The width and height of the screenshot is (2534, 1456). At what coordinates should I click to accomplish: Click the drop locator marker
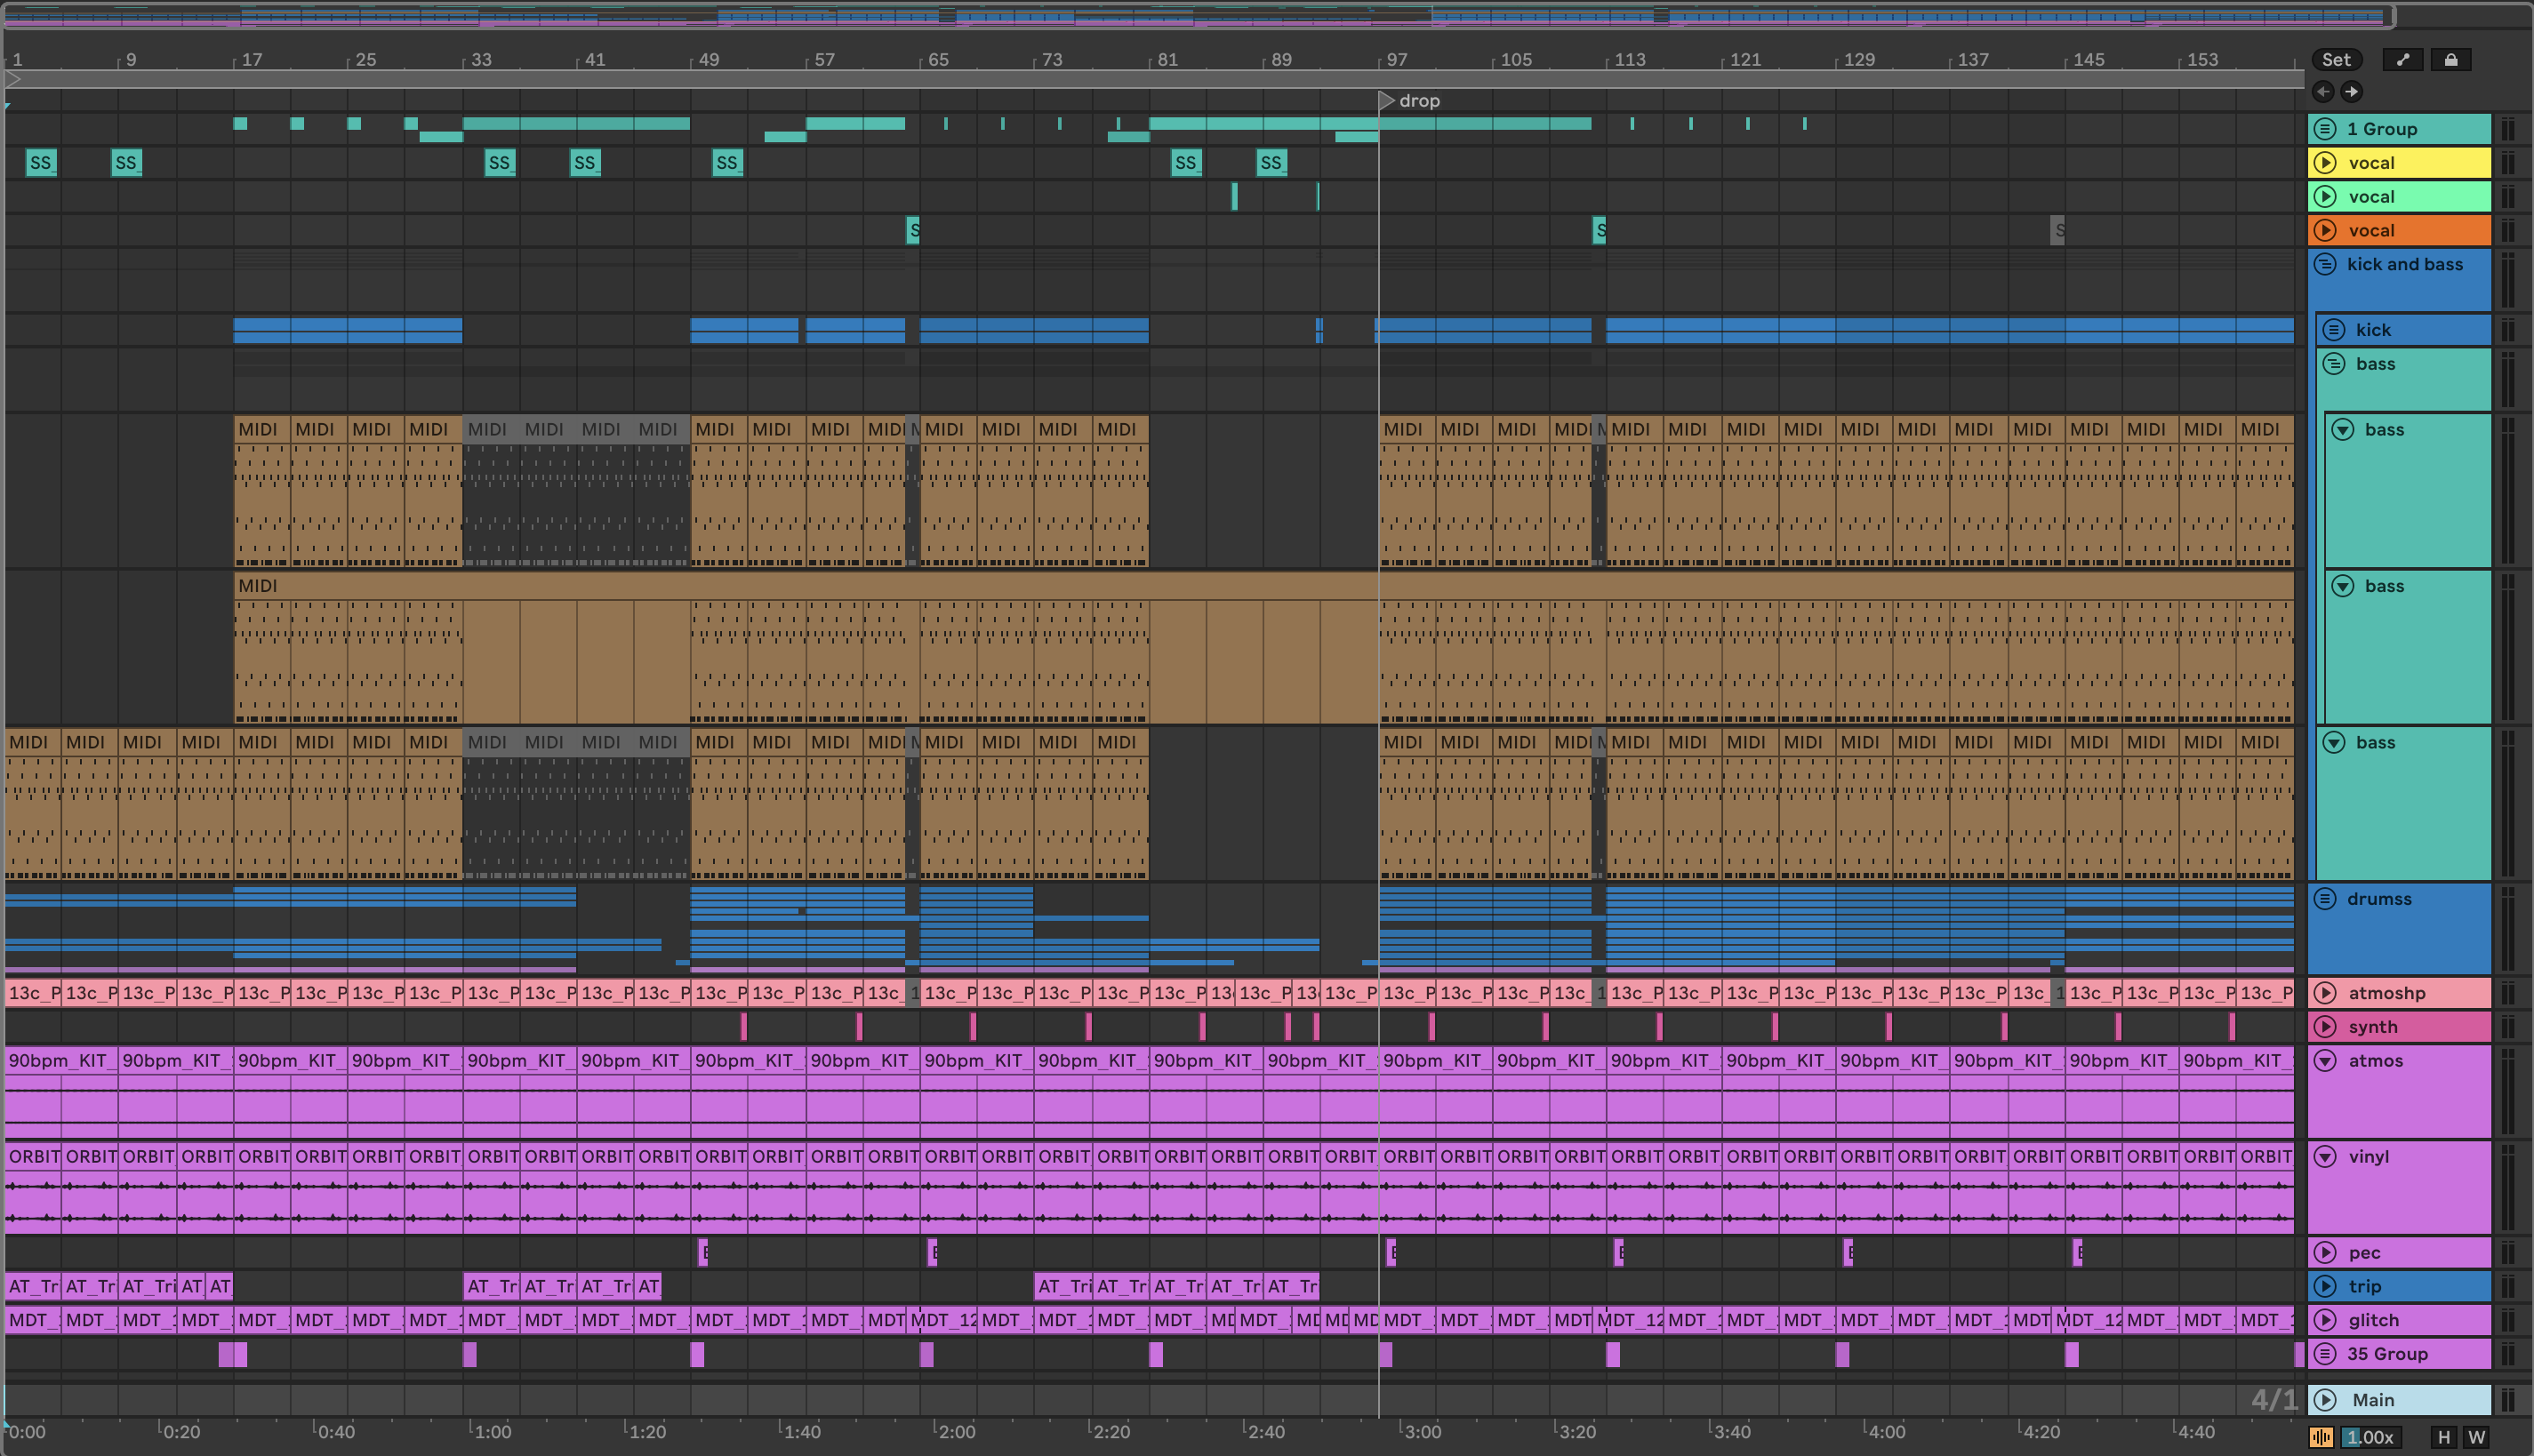coord(1386,101)
